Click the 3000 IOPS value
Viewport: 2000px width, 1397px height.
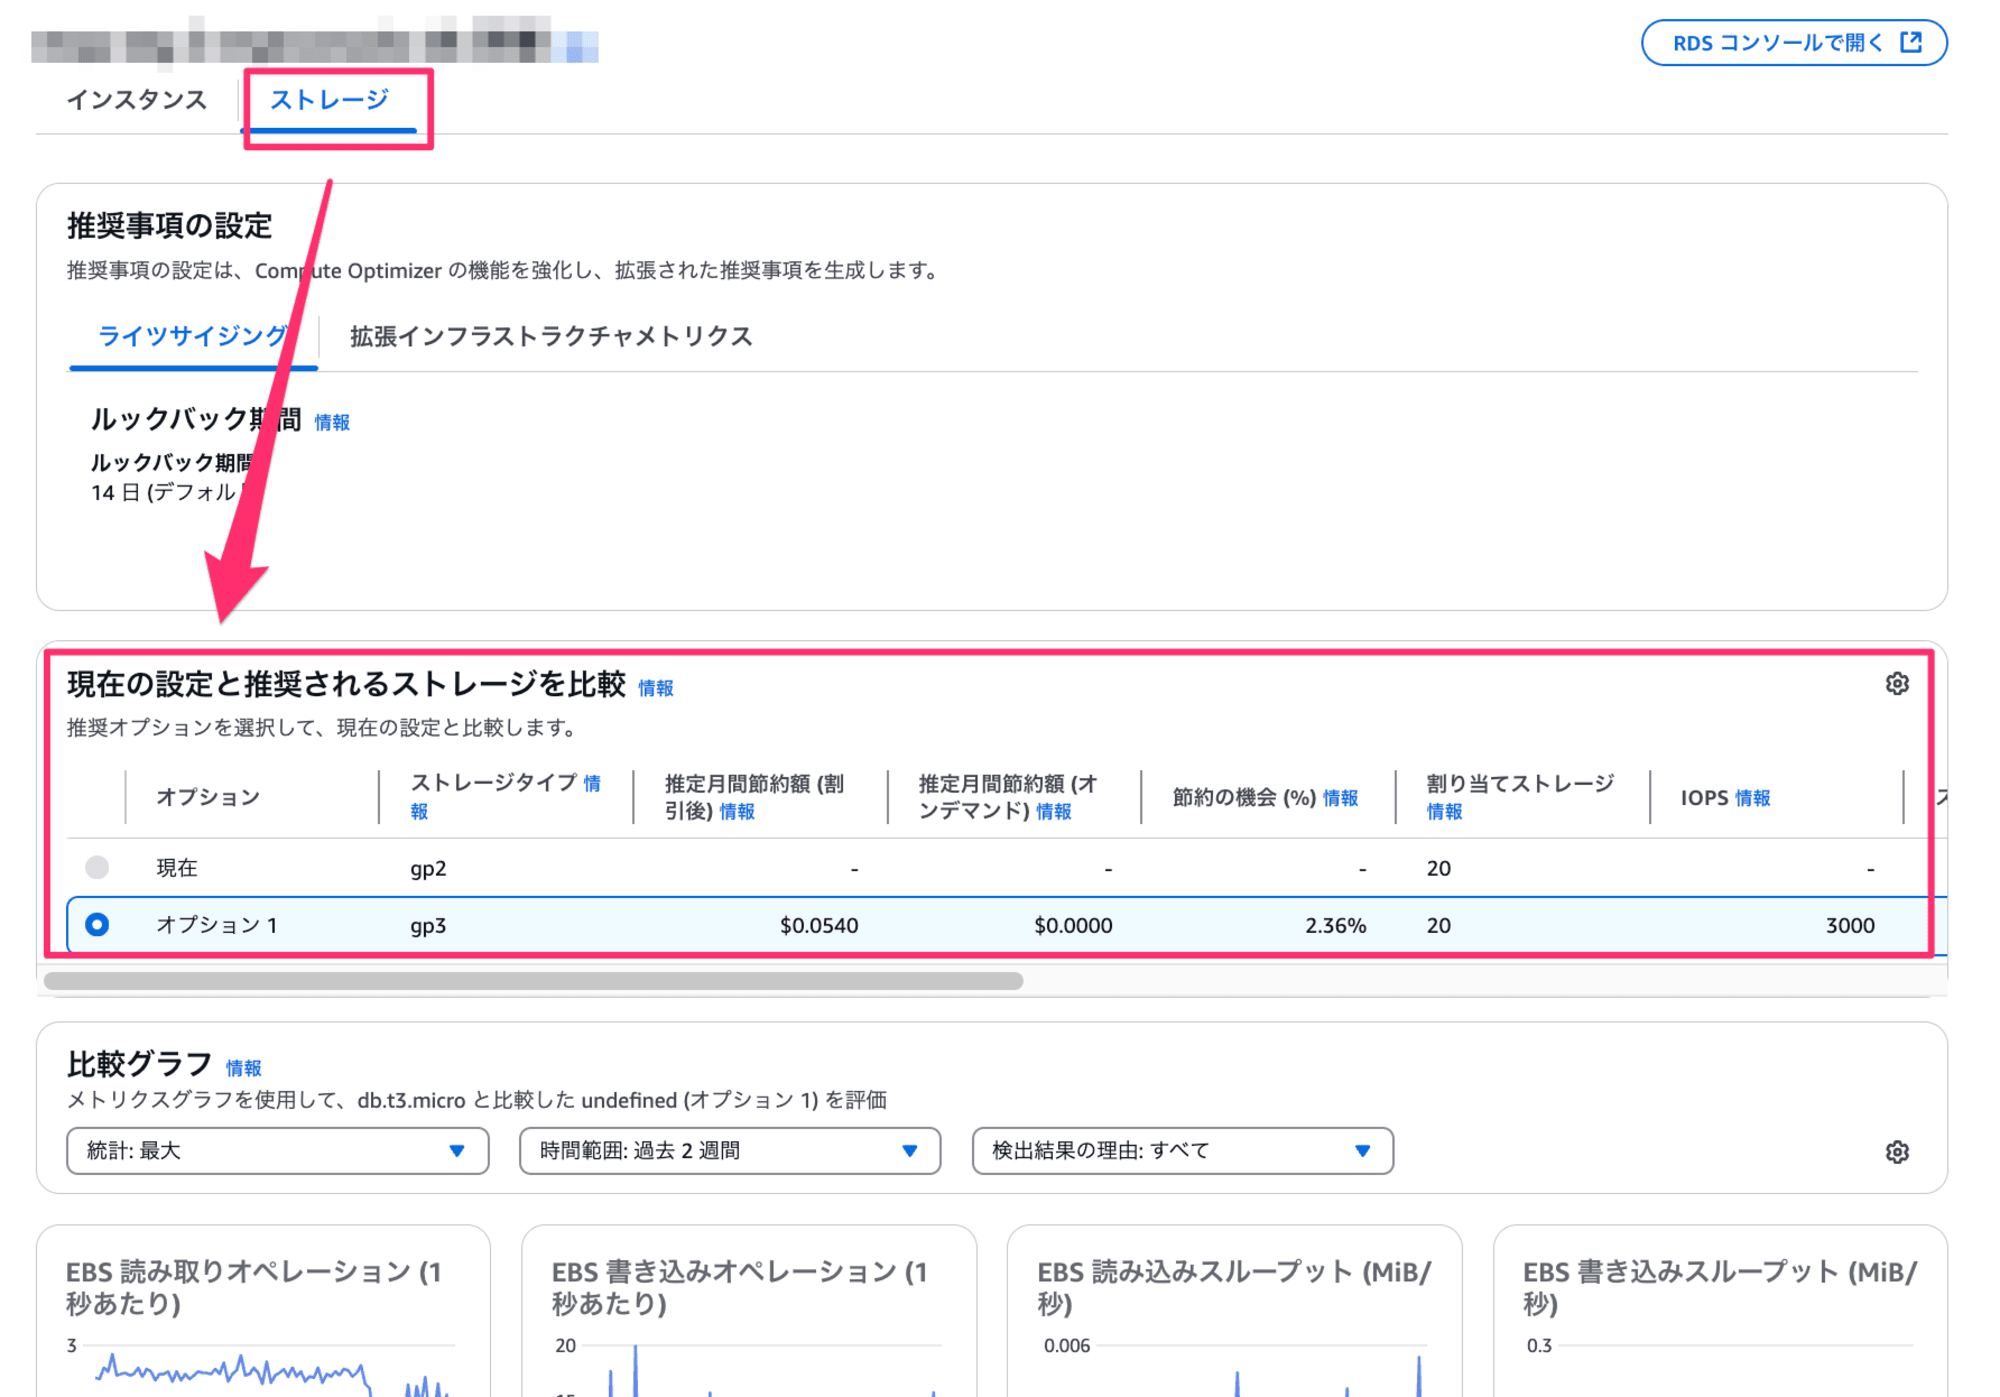(x=1850, y=926)
